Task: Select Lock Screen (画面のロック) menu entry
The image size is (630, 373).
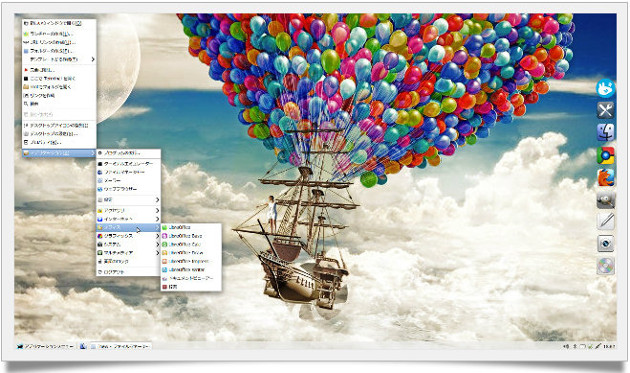Action: point(128,261)
